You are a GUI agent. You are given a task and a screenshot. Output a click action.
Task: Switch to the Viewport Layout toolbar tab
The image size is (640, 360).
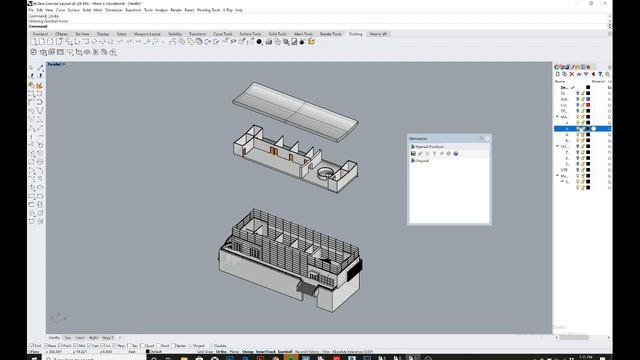pyautogui.click(x=147, y=34)
